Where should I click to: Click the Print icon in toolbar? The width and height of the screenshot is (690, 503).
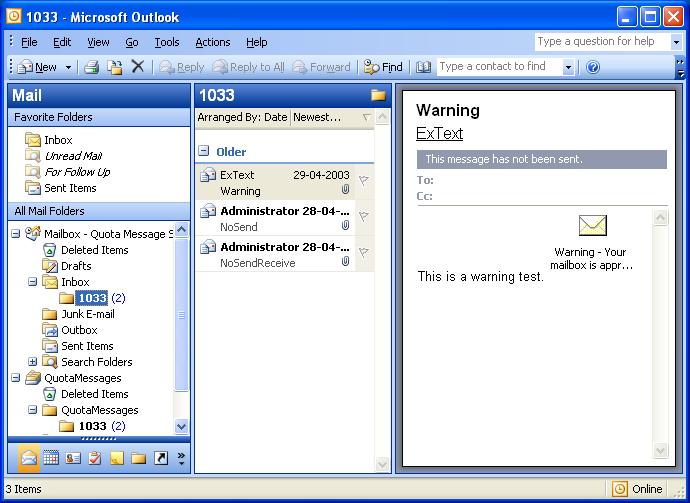click(91, 67)
